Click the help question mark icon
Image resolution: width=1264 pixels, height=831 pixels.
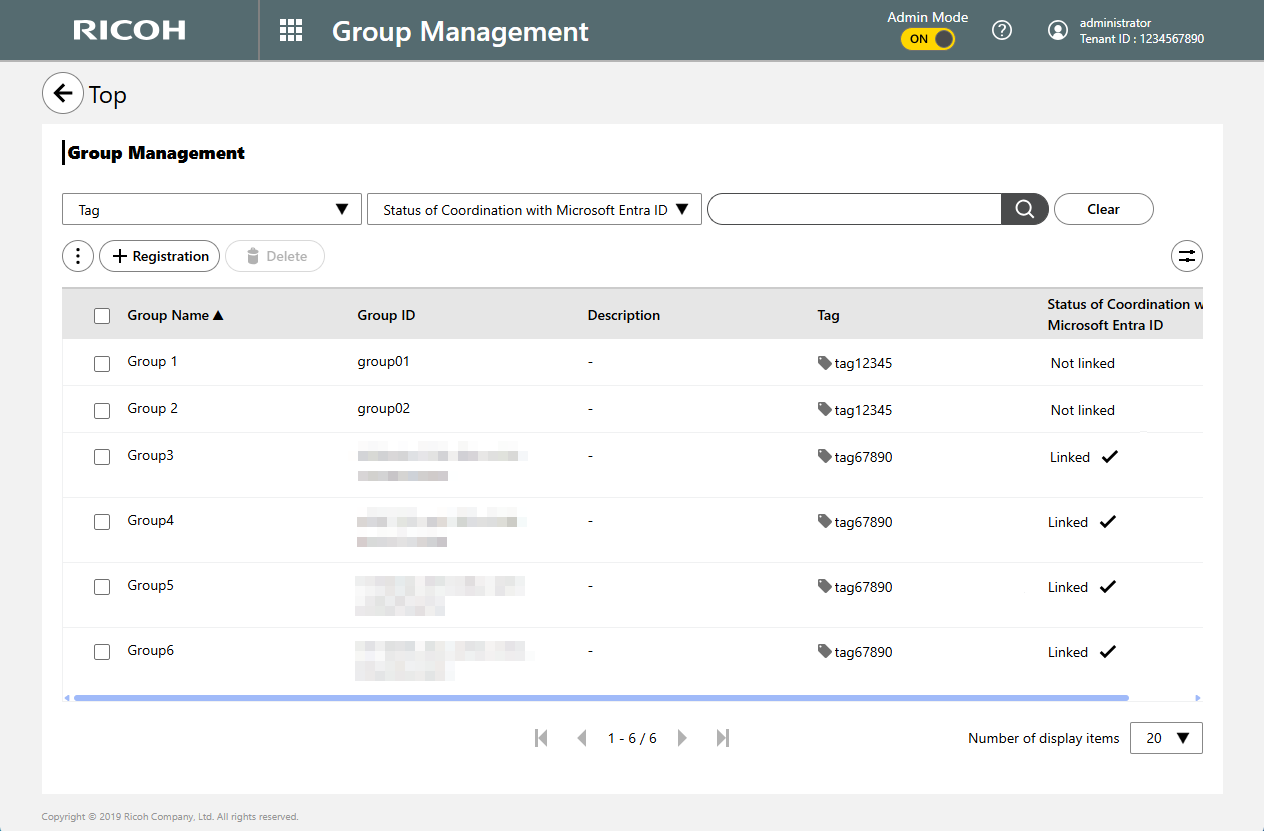(1002, 30)
